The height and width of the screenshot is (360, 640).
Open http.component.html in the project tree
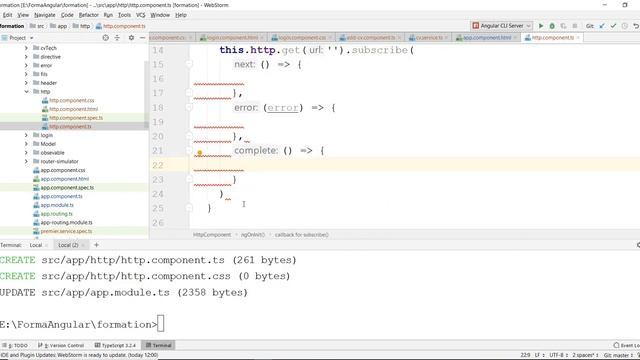tap(73, 109)
